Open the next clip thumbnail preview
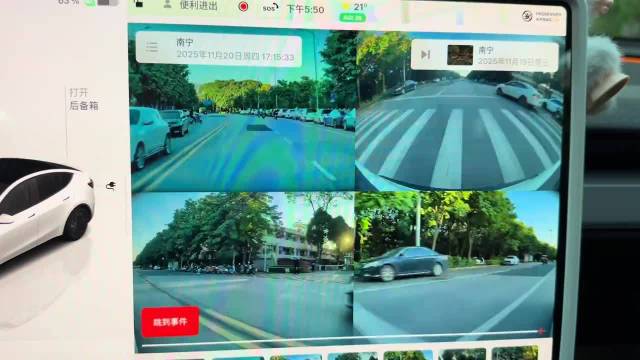The image size is (640, 360). pos(460,55)
